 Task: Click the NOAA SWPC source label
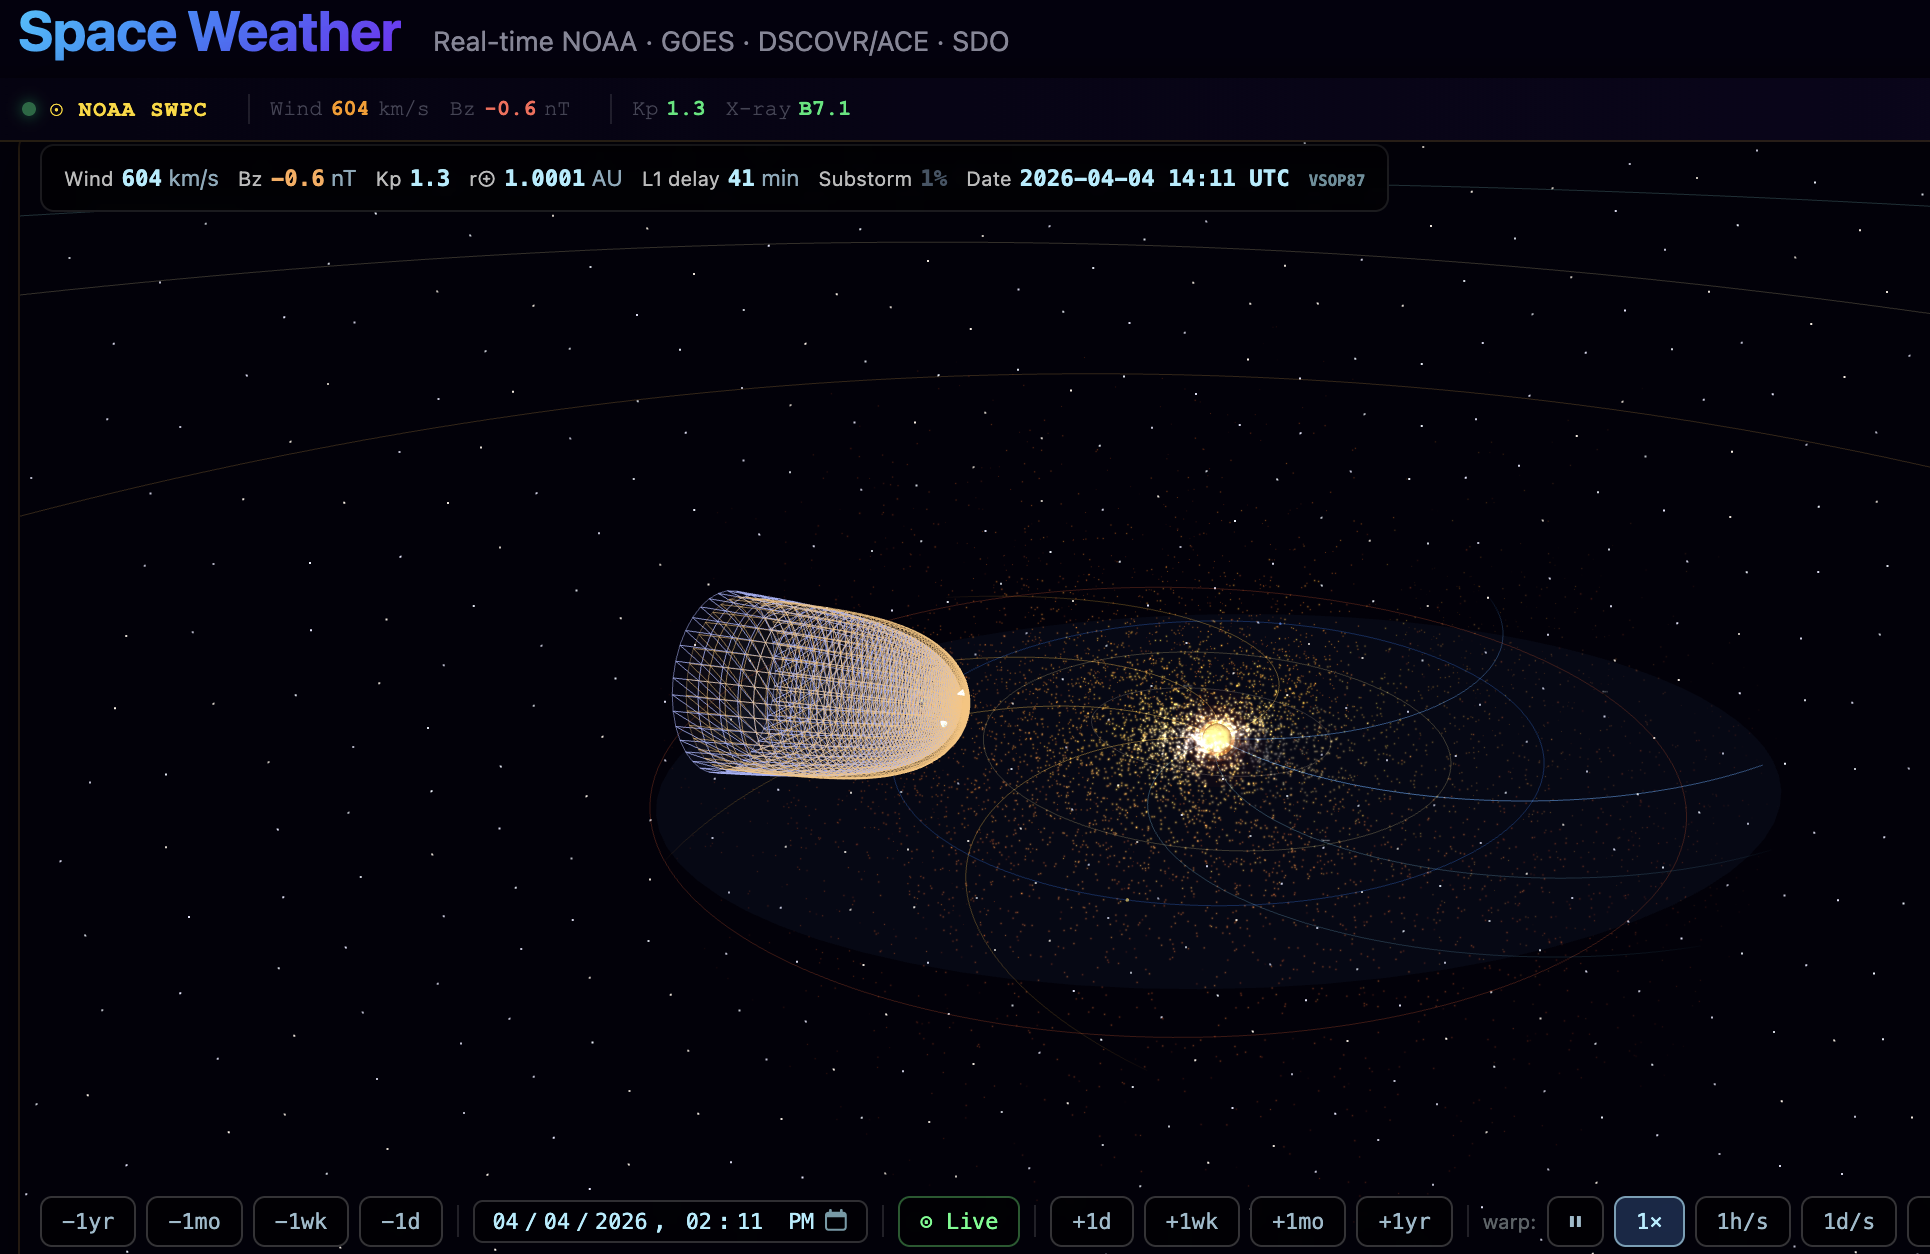click(x=142, y=109)
